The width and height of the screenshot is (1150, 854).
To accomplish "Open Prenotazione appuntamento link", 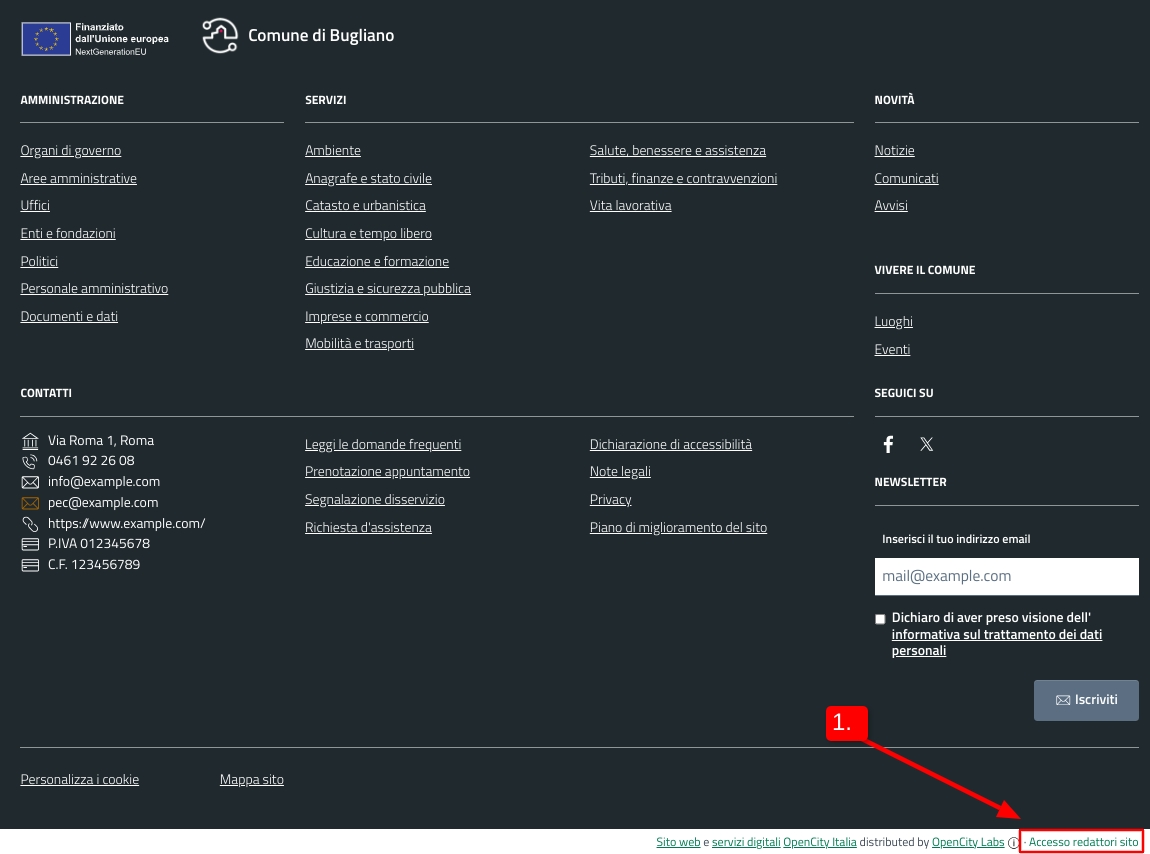I will point(387,472).
